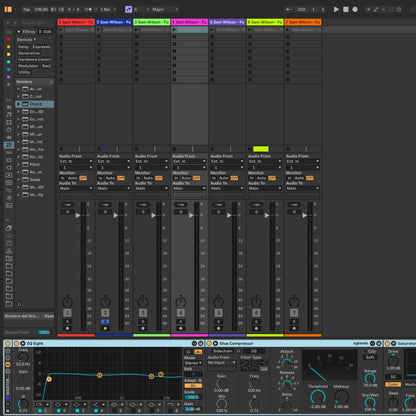This screenshot has height=416, width=416.
Task: Toggle Glue Compressor device activator
Action: 209,343
